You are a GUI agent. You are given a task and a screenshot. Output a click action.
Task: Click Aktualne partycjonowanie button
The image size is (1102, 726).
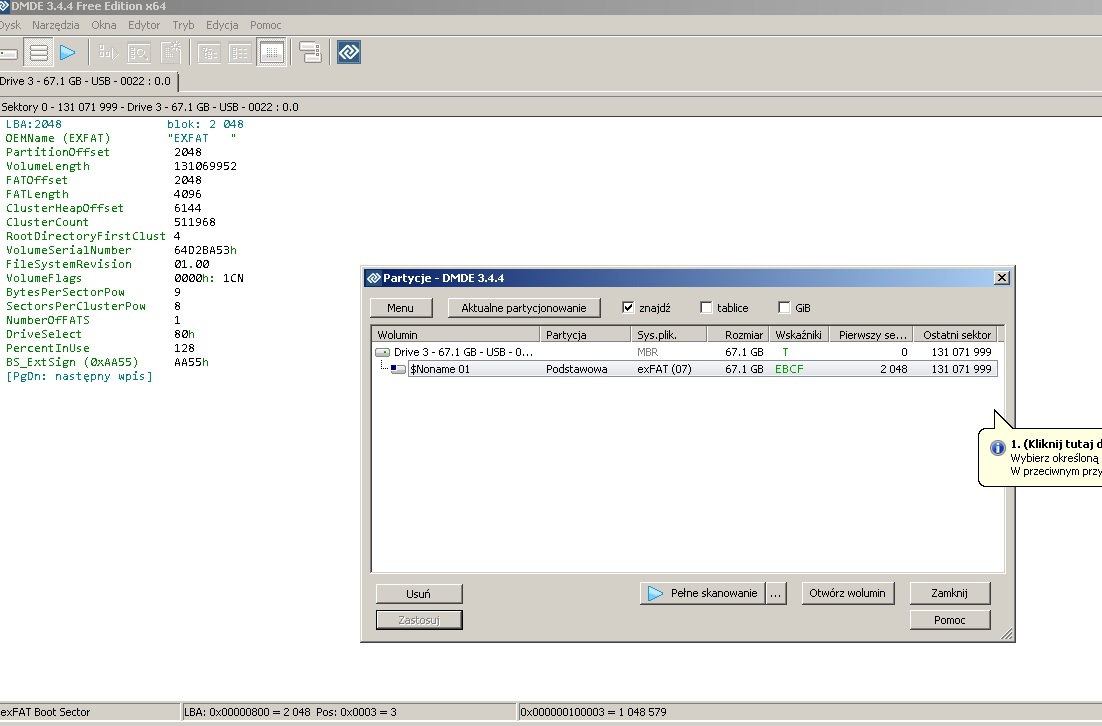524,308
